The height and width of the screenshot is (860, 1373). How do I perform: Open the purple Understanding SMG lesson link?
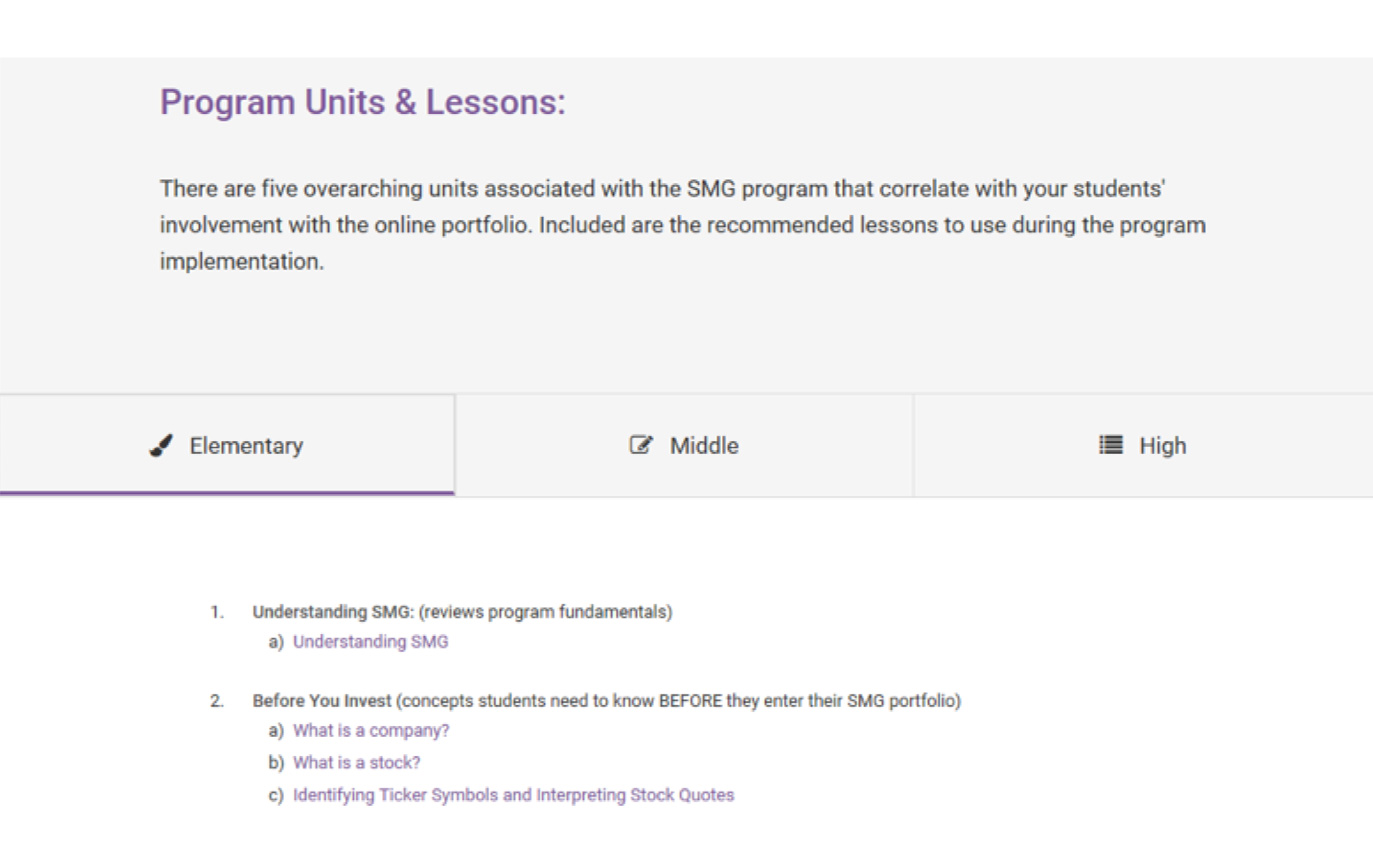(370, 642)
